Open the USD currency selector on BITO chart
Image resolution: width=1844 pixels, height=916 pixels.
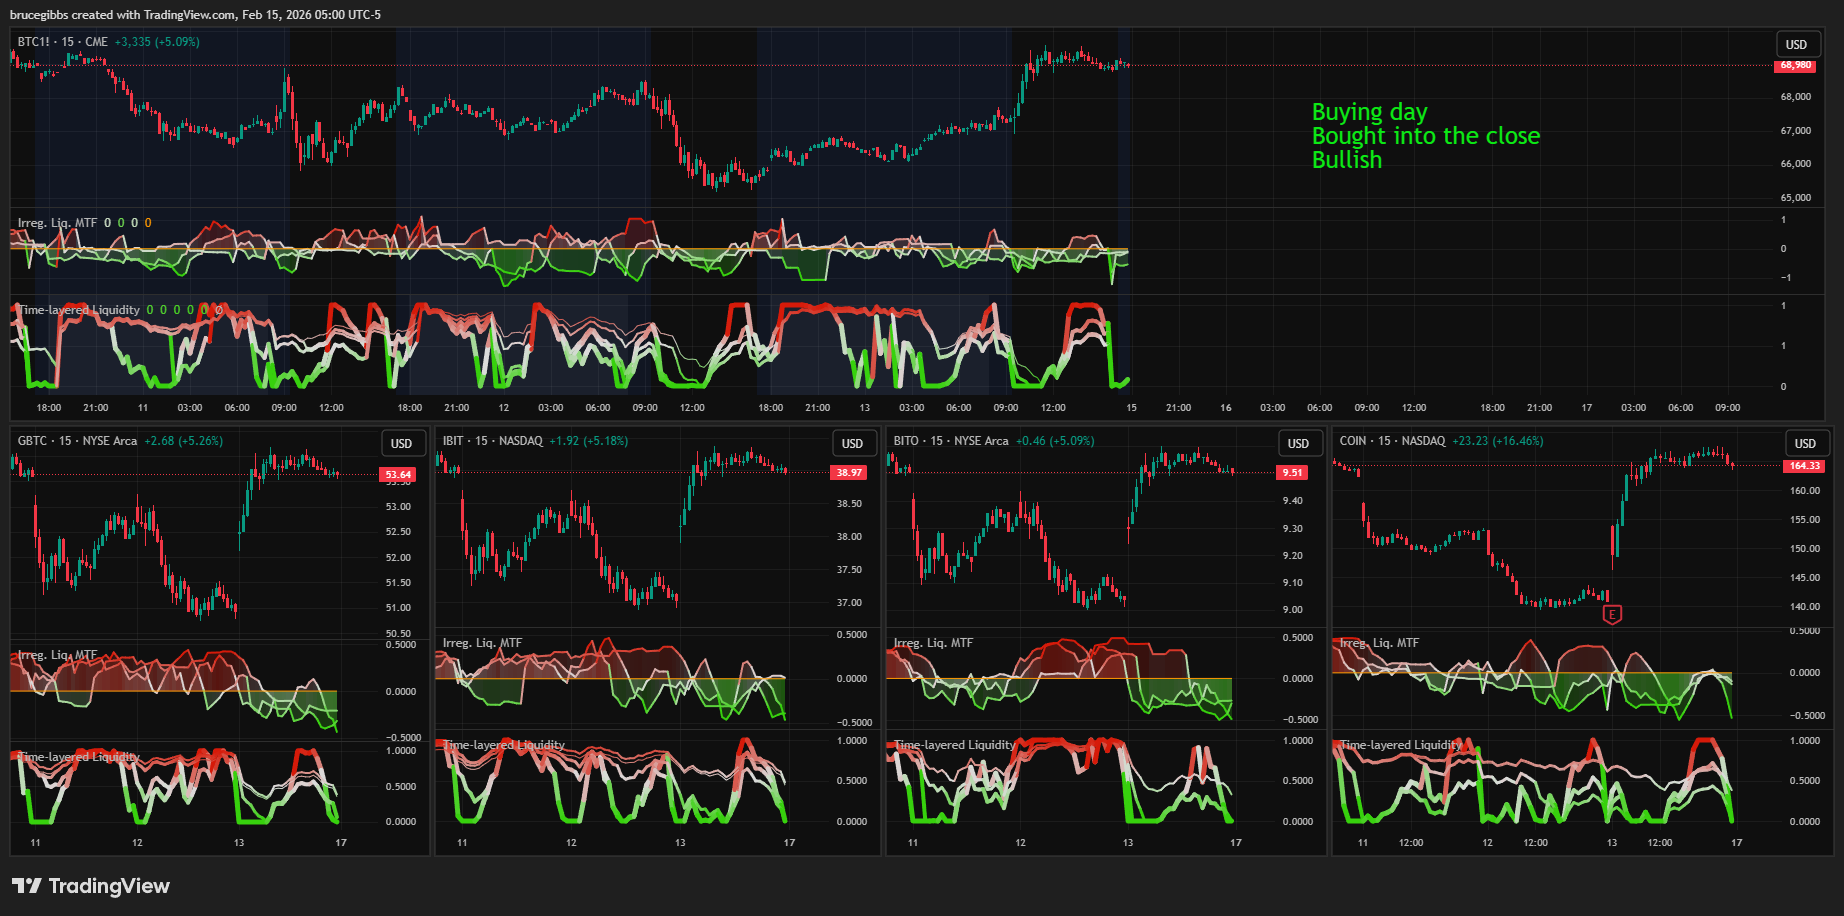coord(1298,443)
